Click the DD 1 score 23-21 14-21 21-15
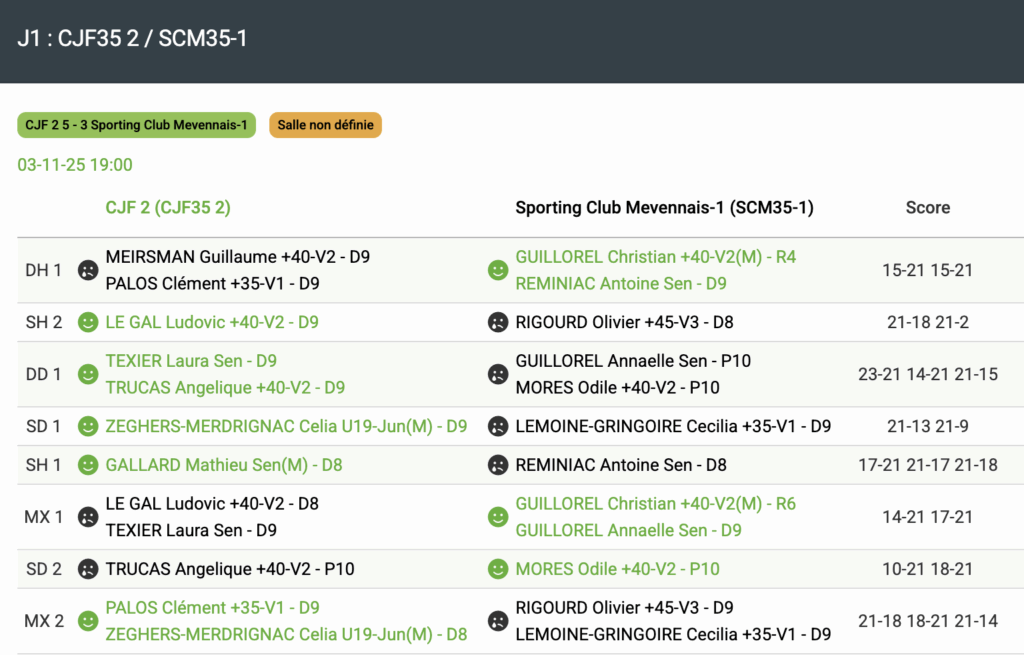This screenshot has height=655, width=1024. pos(927,374)
